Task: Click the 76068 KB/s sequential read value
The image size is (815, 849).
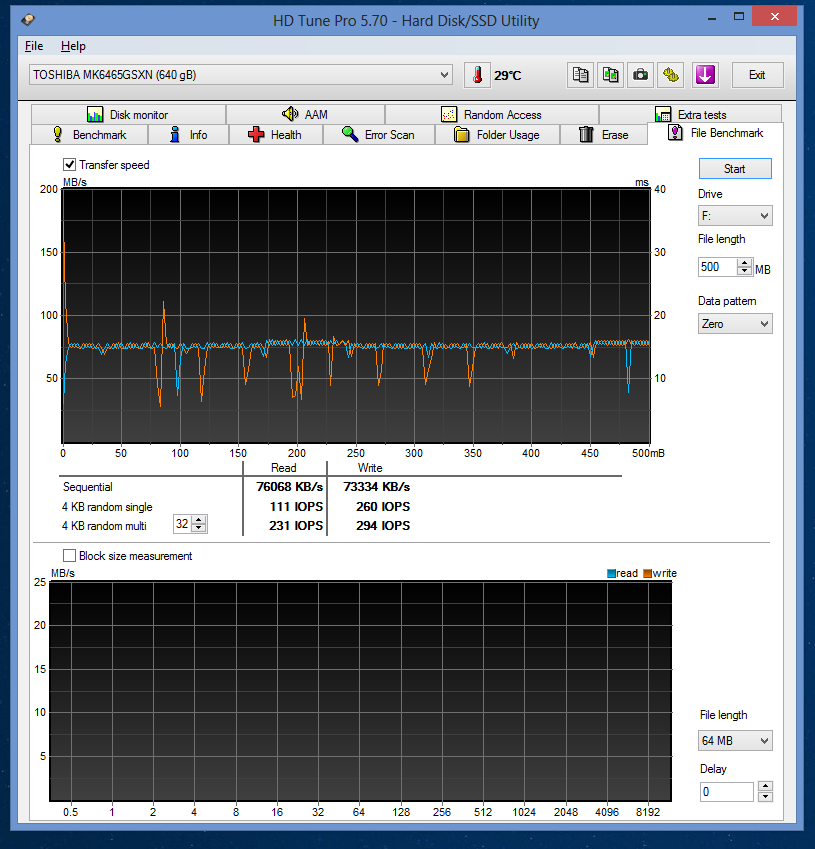Action: click(289, 487)
